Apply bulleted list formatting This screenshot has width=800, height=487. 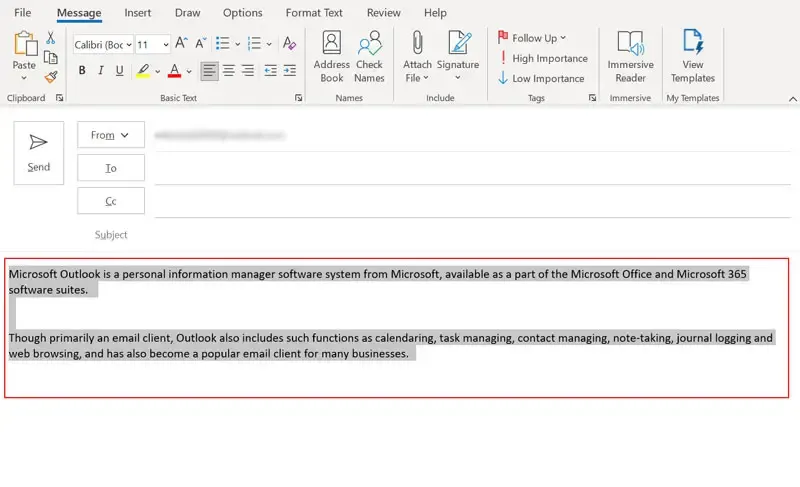coord(222,43)
